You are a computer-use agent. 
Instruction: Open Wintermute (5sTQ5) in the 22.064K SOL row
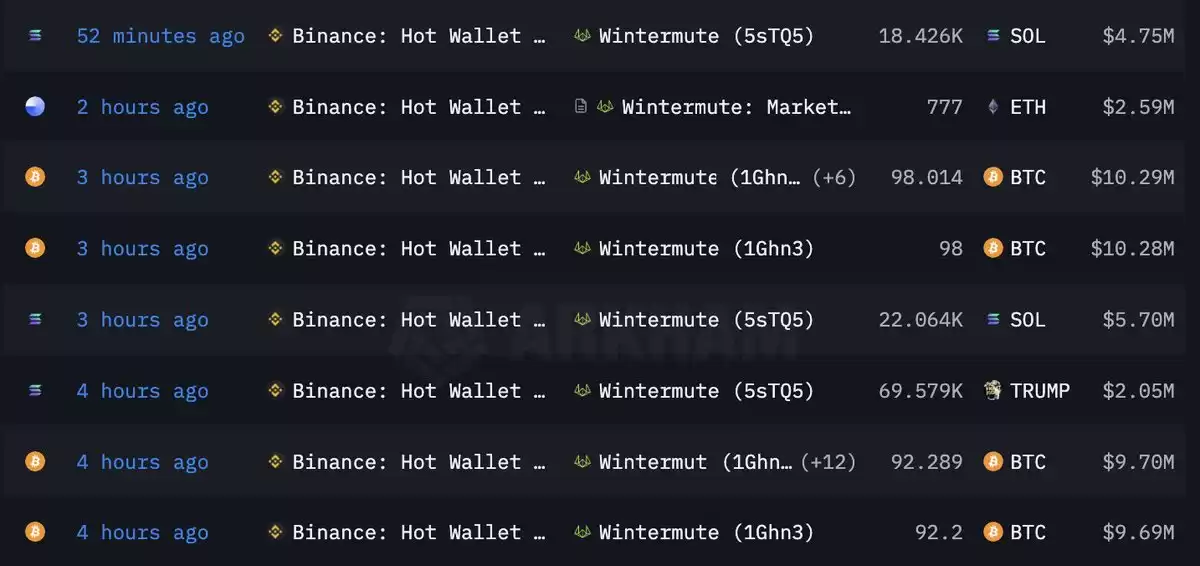pyautogui.click(x=706, y=320)
